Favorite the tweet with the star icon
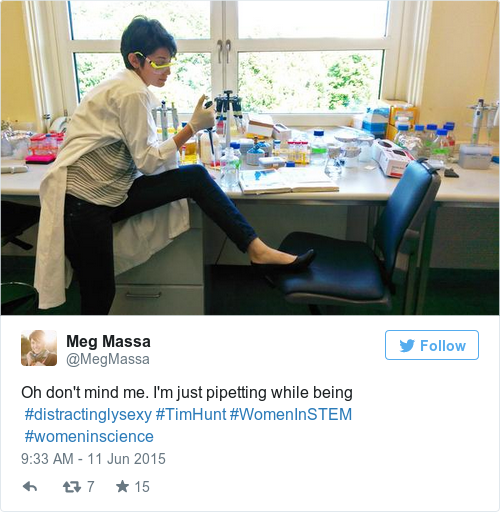This screenshot has width=500, height=512. tap(122, 486)
